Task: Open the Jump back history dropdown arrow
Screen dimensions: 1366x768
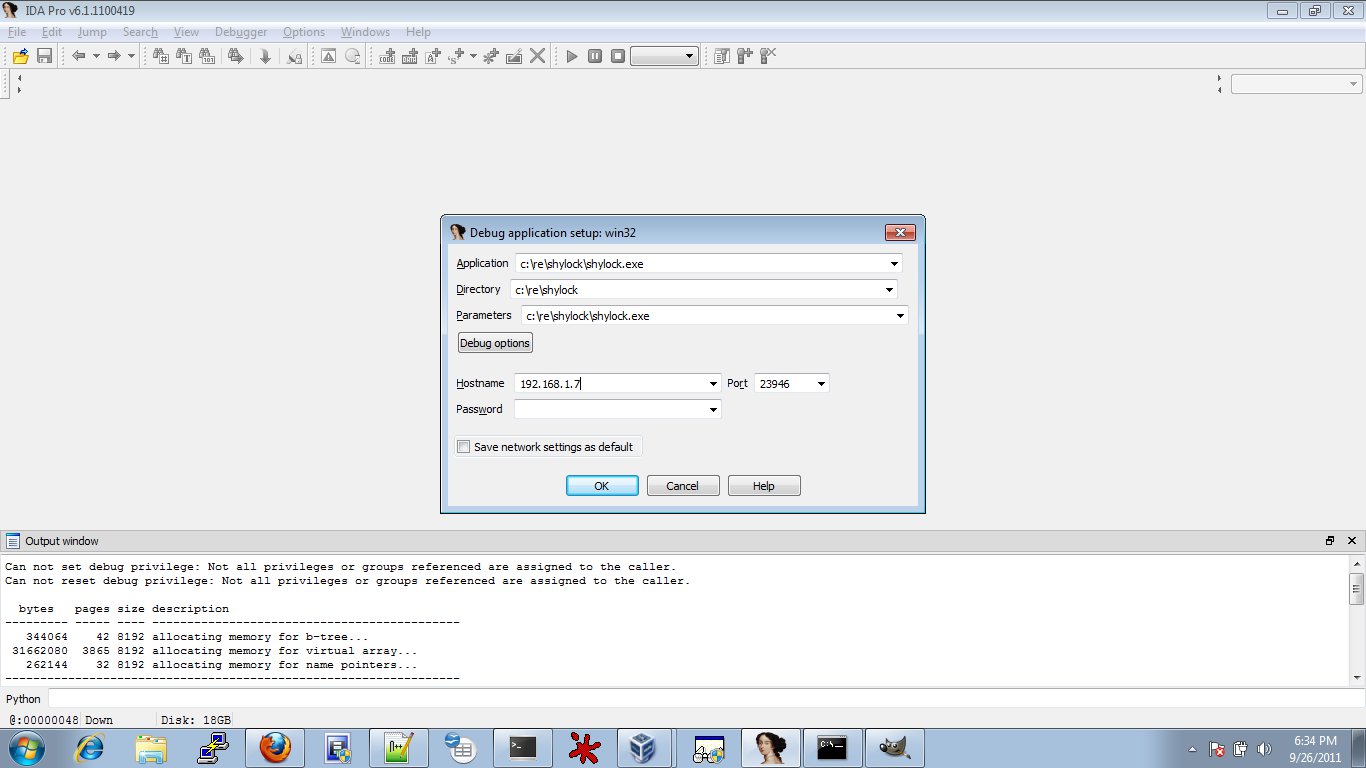Action: coord(96,56)
